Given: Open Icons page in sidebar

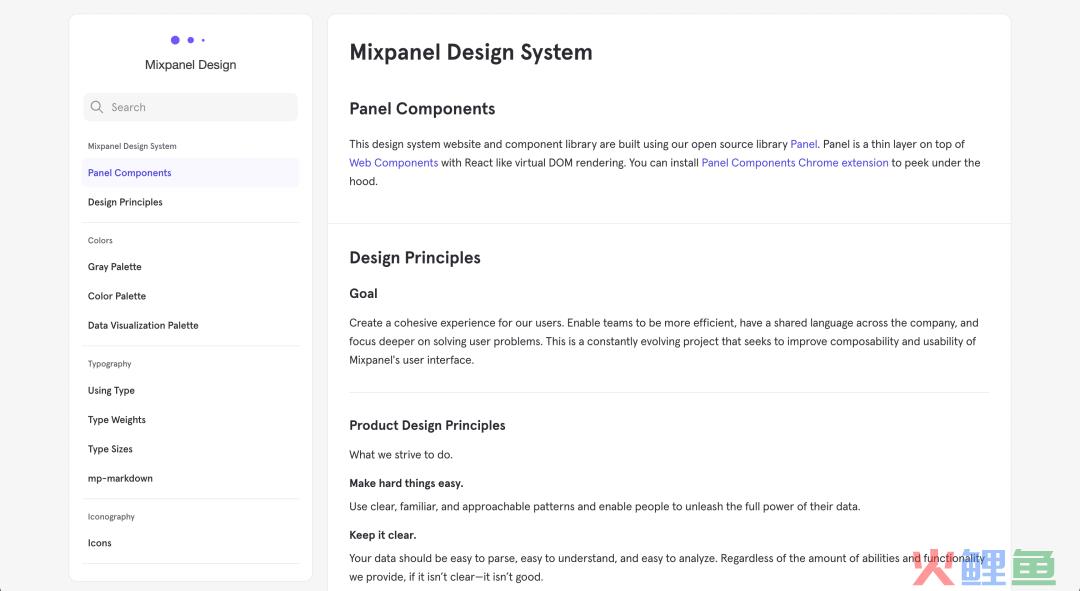Looking at the screenshot, I should [191, 543].
